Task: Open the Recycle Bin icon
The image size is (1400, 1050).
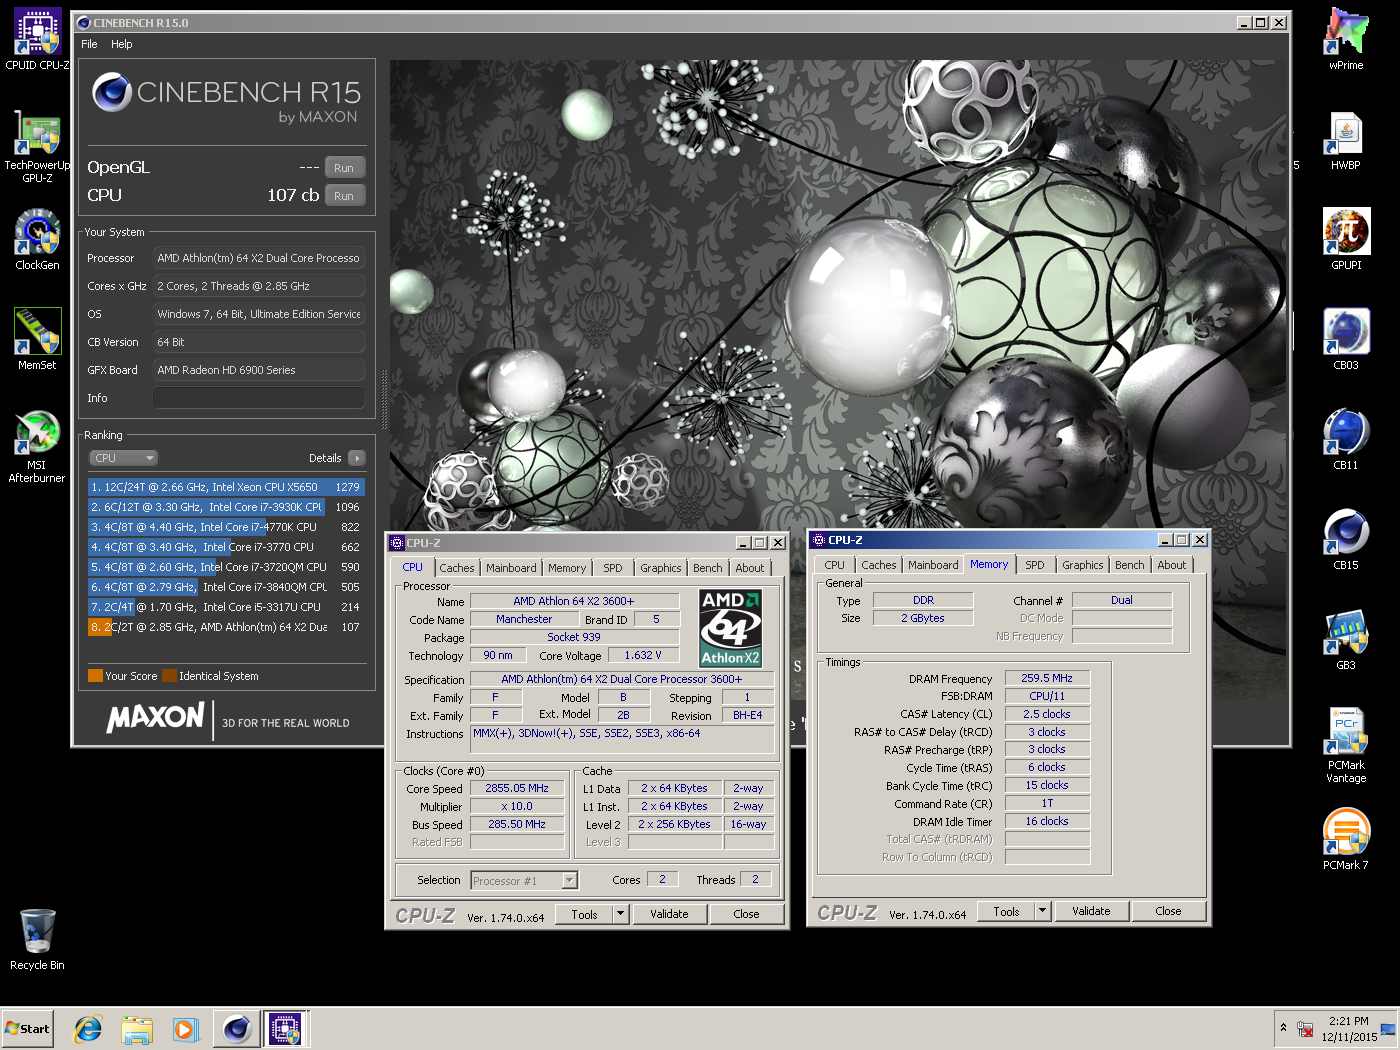Action: (37, 939)
